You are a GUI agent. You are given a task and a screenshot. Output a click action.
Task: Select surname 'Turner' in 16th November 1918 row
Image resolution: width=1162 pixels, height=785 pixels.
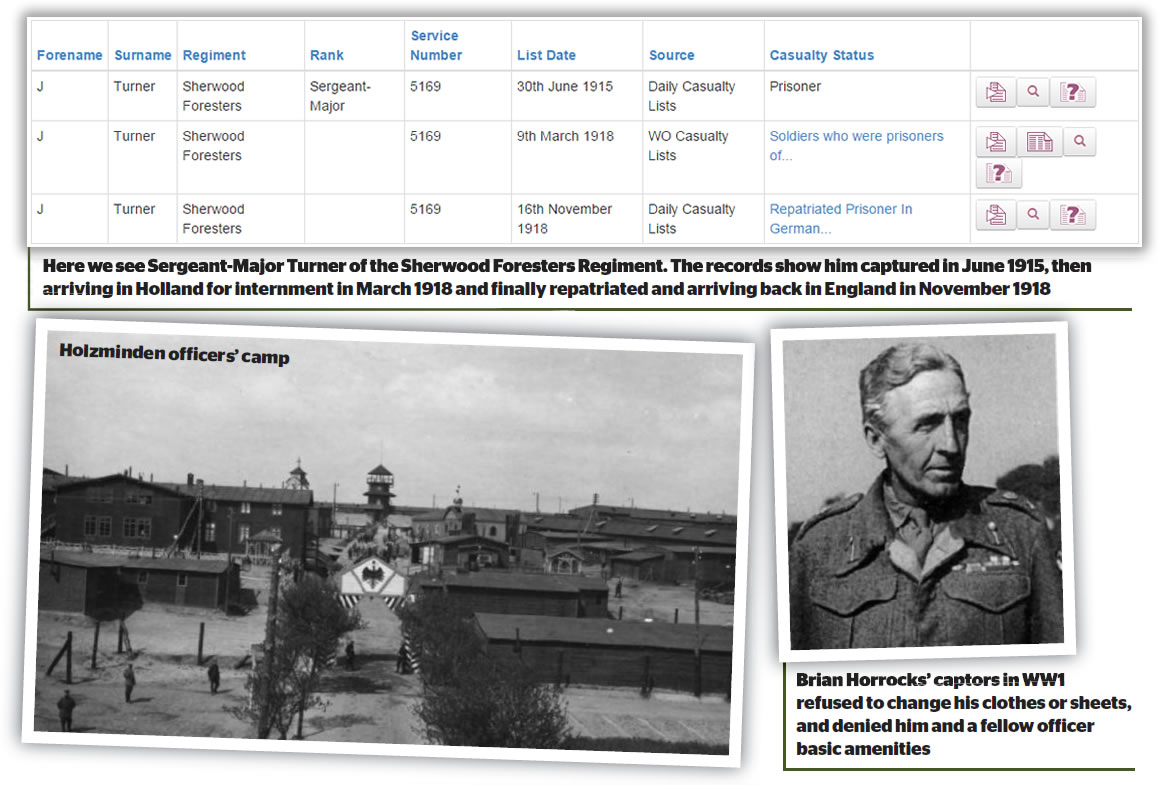click(x=134, y=209)
